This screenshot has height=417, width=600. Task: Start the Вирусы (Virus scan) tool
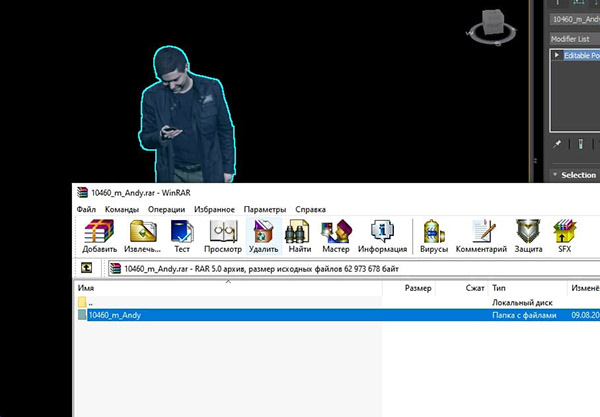434,234
